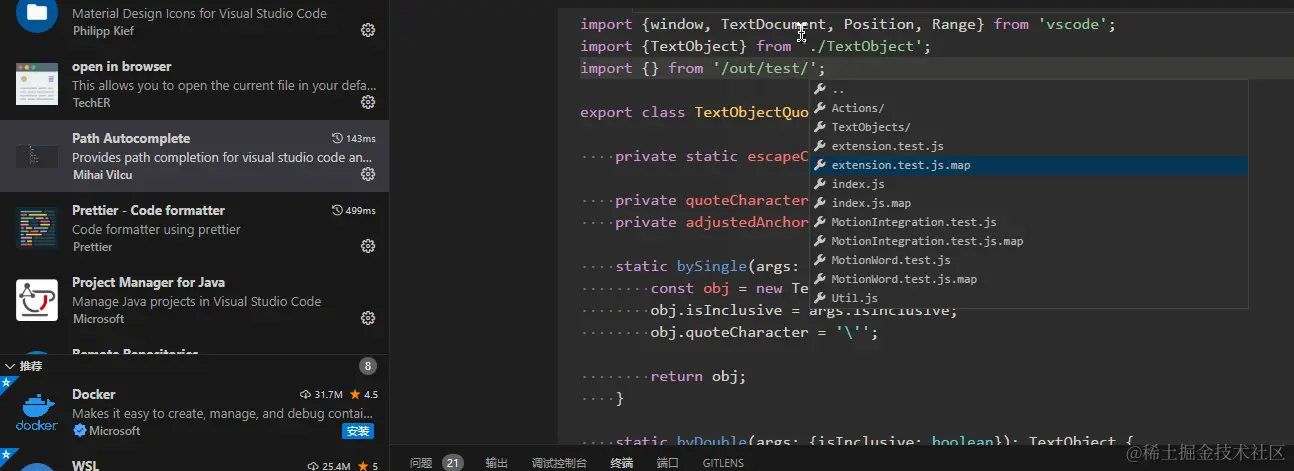
Task: Open the Project Manager for Java gear menu
Action: pos(367,318)
